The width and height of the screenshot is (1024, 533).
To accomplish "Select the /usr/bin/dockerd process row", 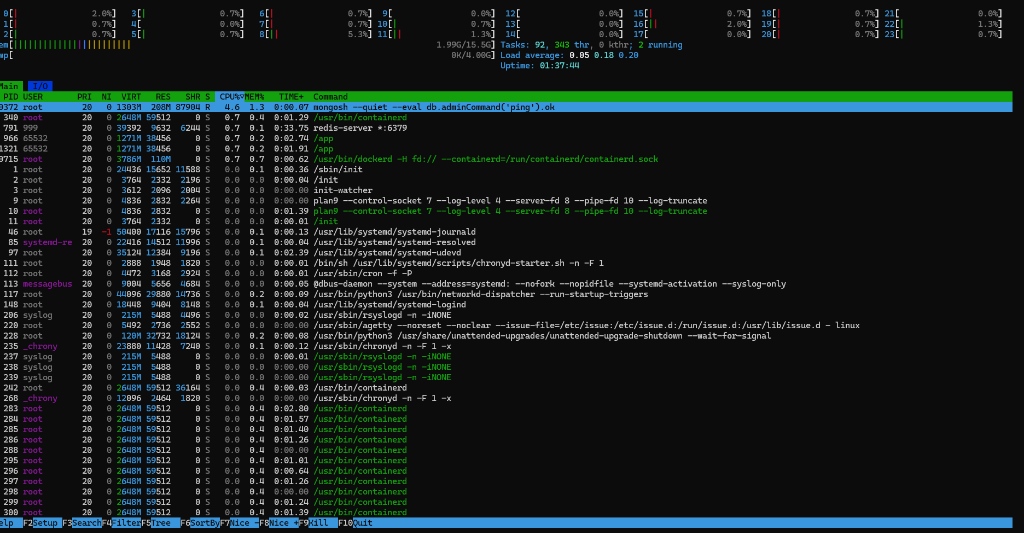I will pos(506,159).
